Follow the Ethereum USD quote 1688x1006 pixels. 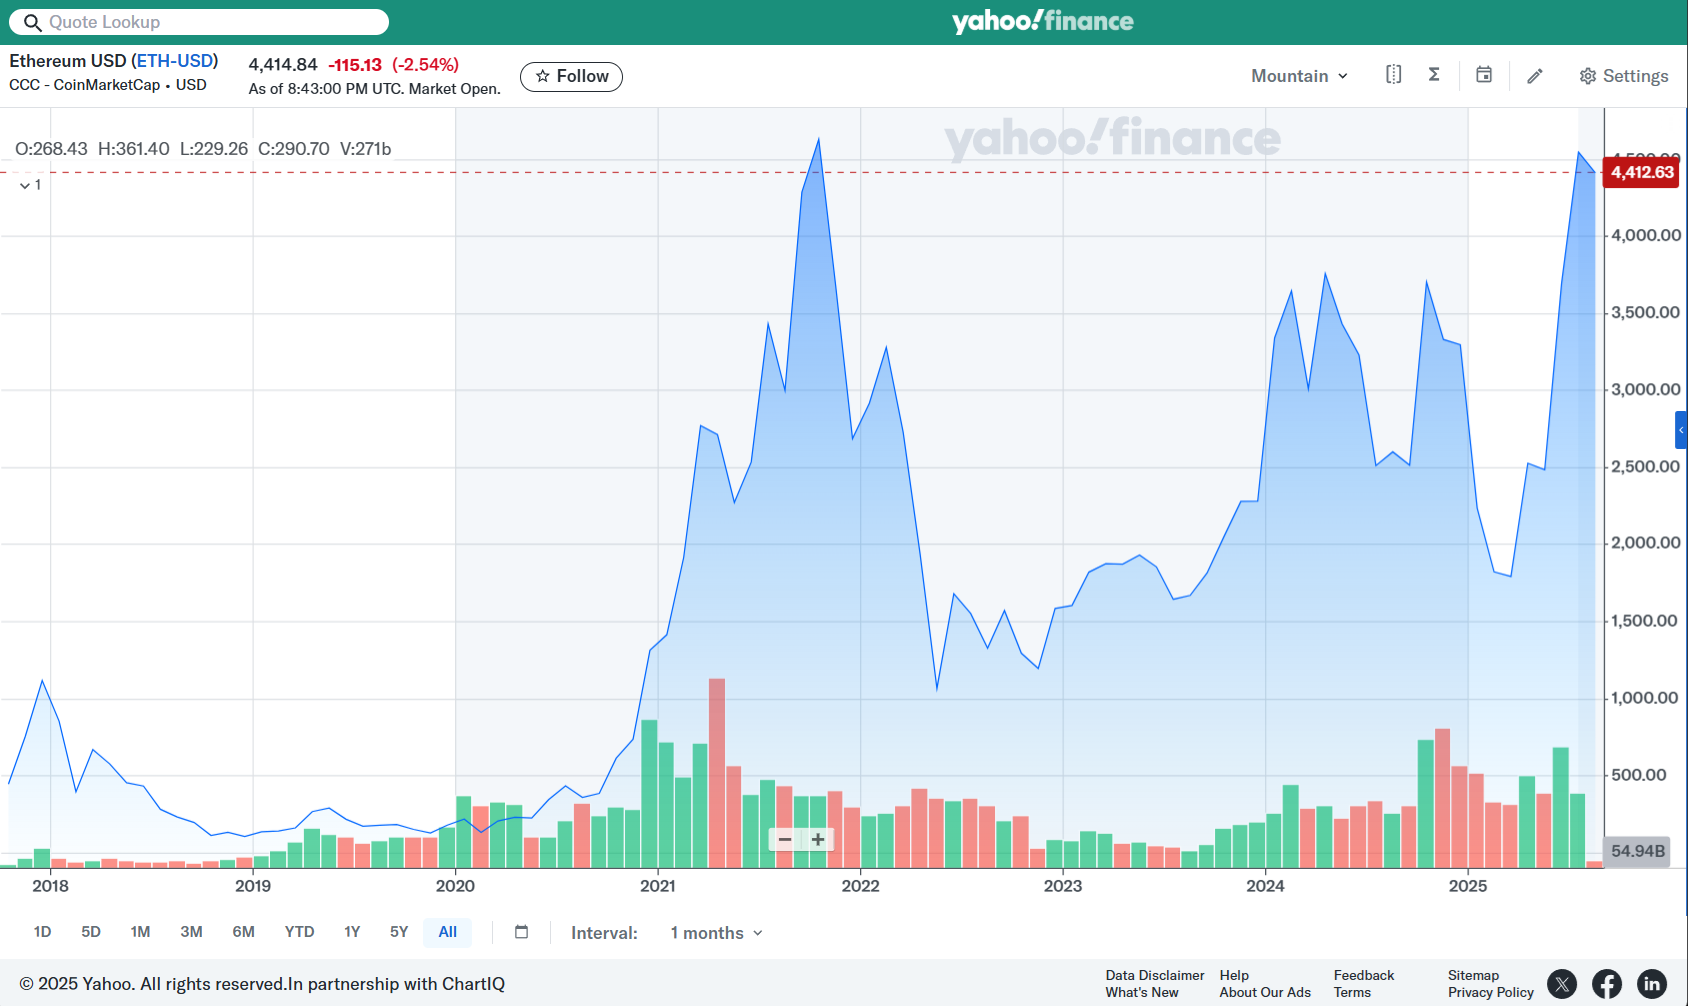pos(571,76)
